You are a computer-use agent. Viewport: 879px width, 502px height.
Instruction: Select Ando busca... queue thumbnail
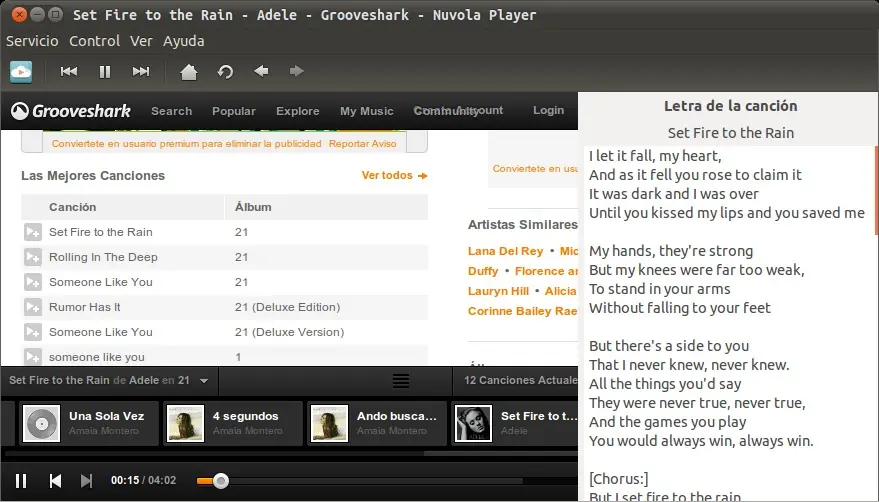pos(330,423)
